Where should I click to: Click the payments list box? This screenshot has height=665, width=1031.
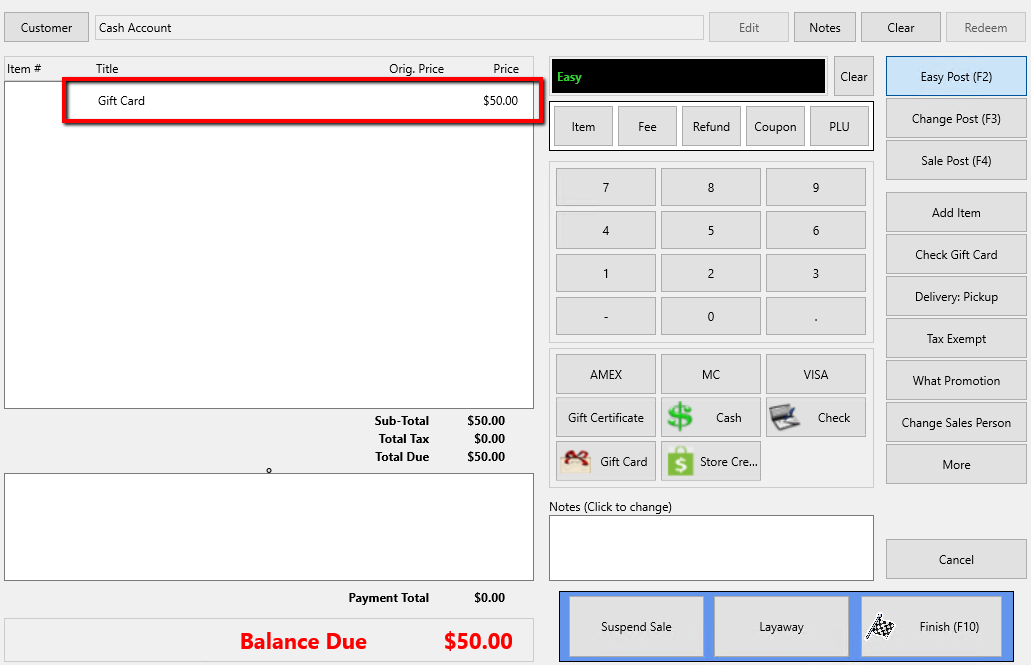[x=269, y=527]
